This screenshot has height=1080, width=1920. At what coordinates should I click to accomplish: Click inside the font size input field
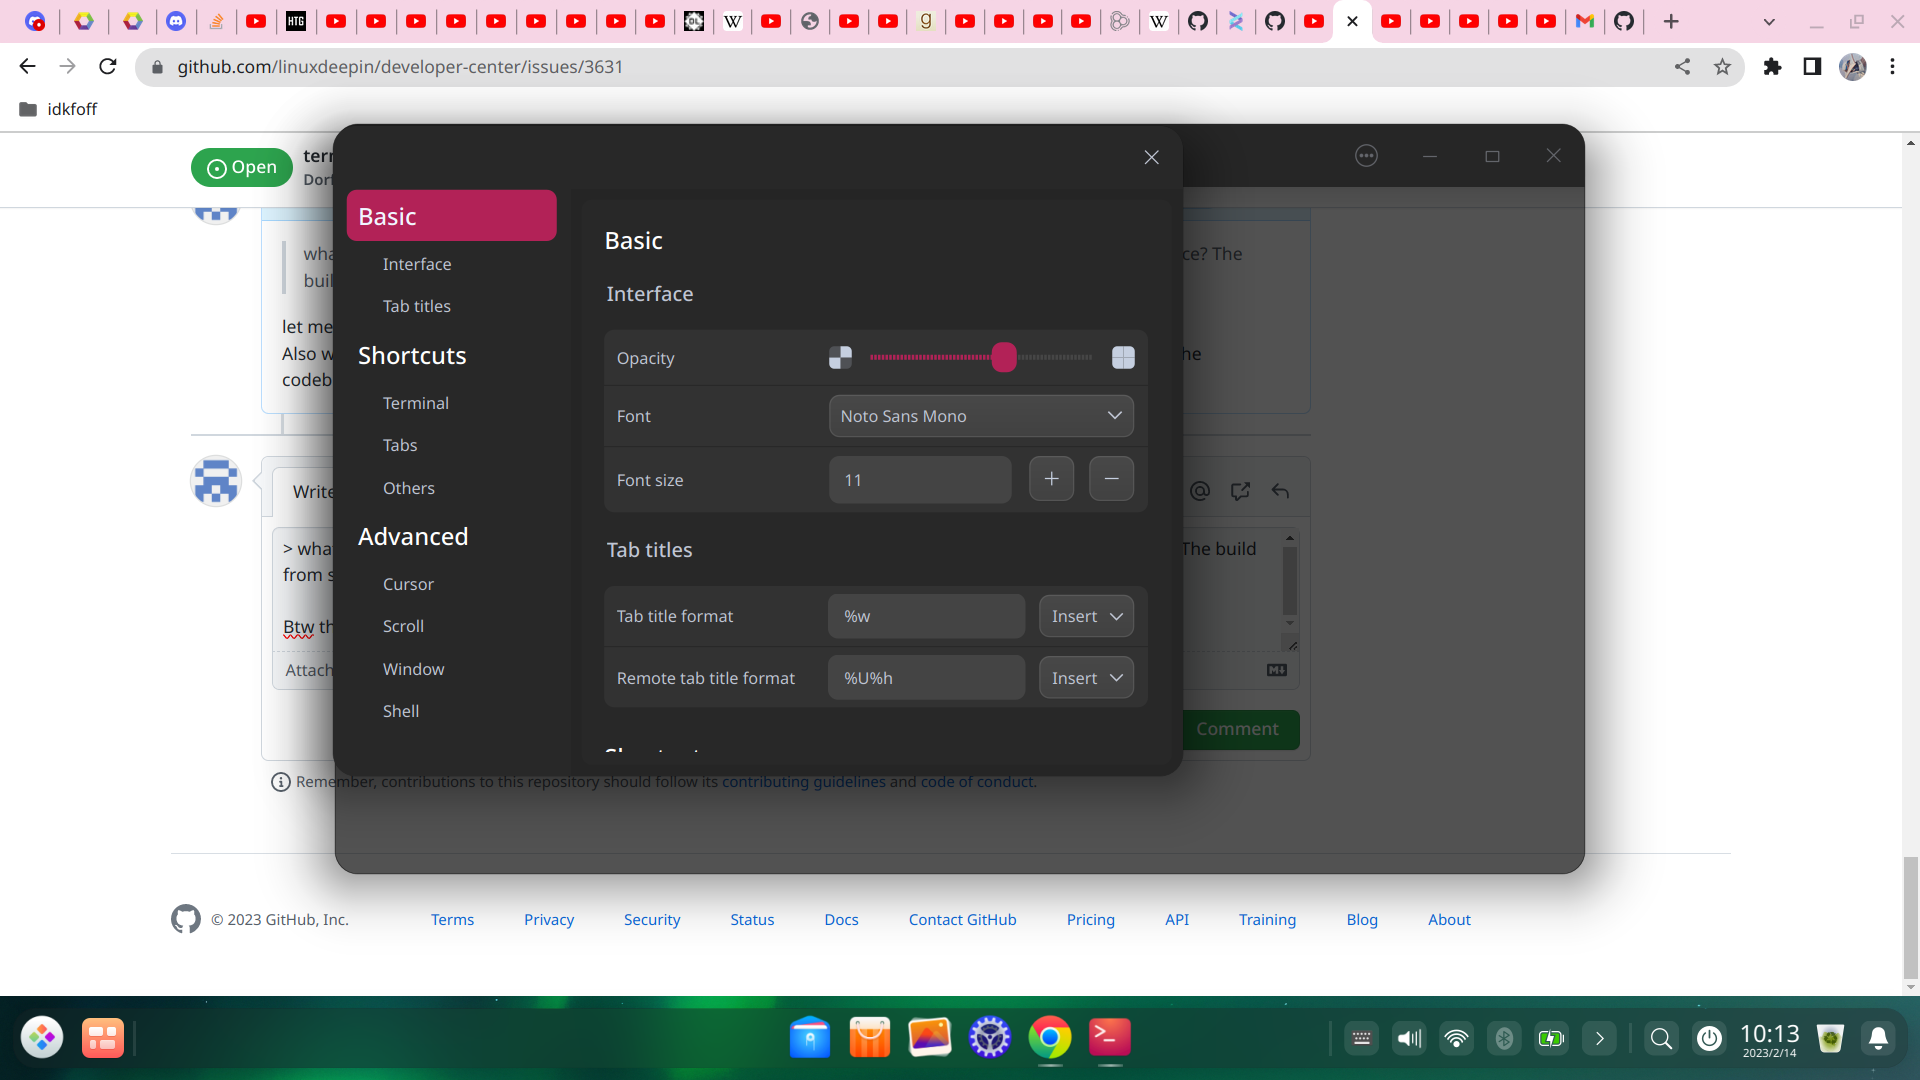click(x=920, y=479)
